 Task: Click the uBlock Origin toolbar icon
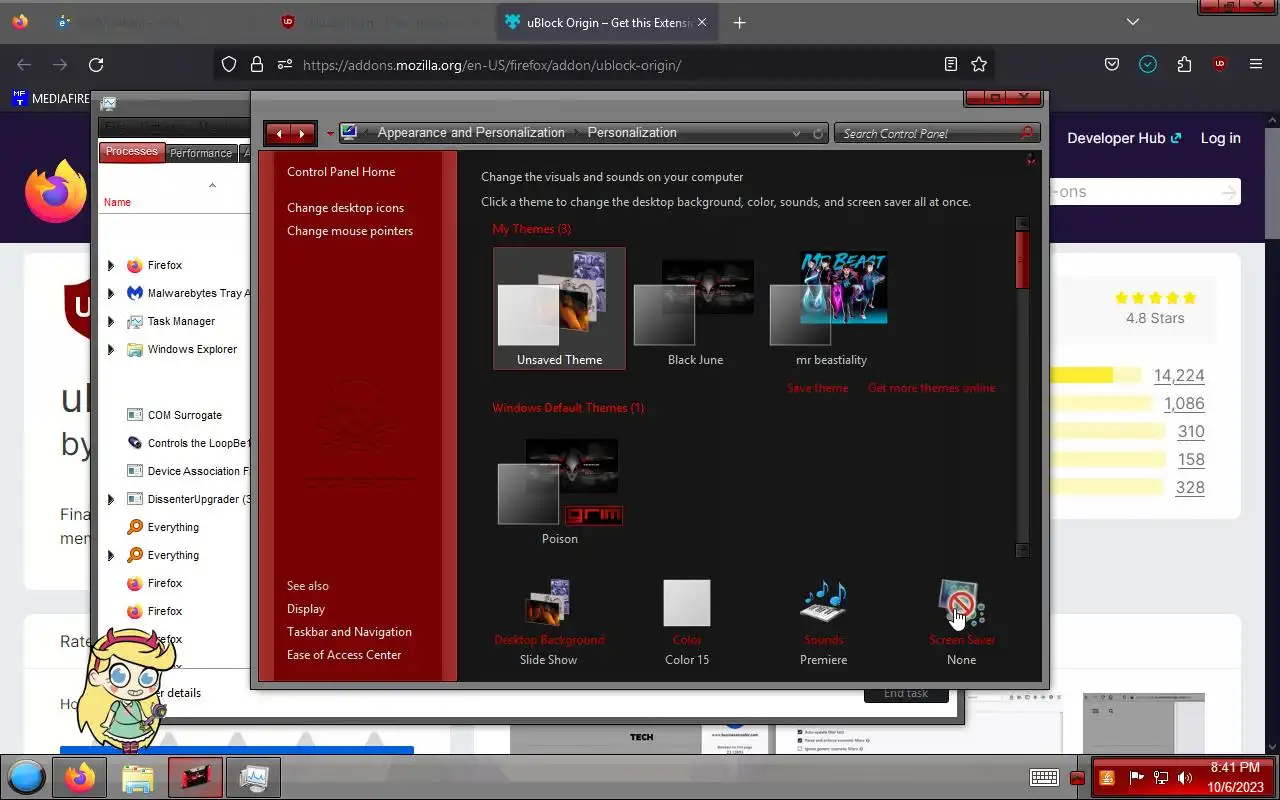(x=1219, y=65)
